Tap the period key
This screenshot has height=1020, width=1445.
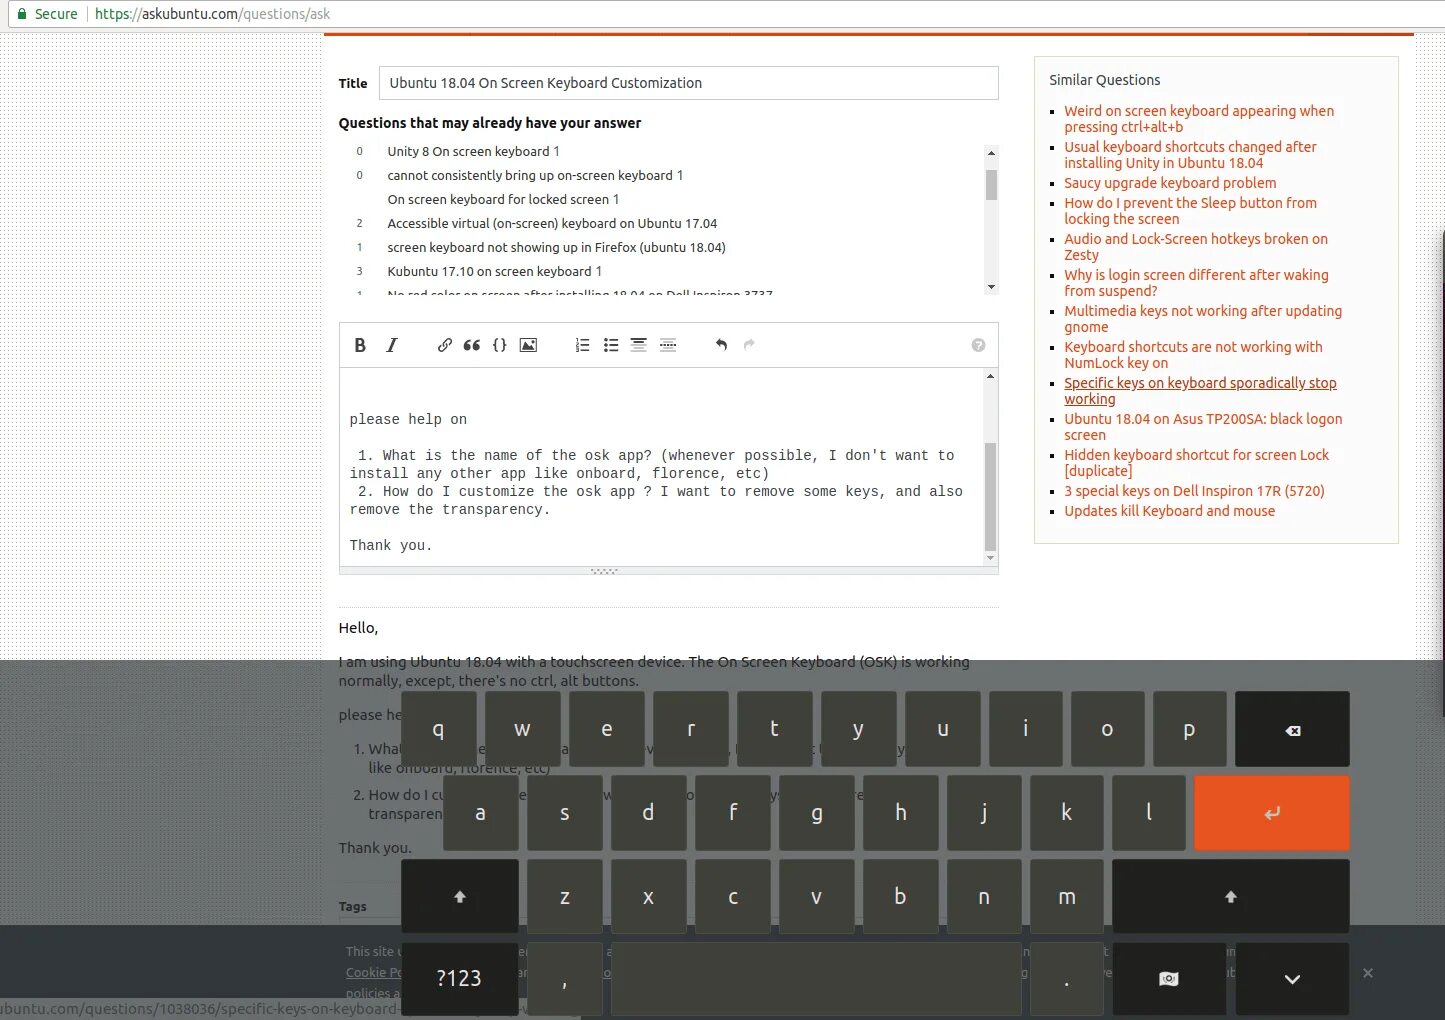point(1067,979)
